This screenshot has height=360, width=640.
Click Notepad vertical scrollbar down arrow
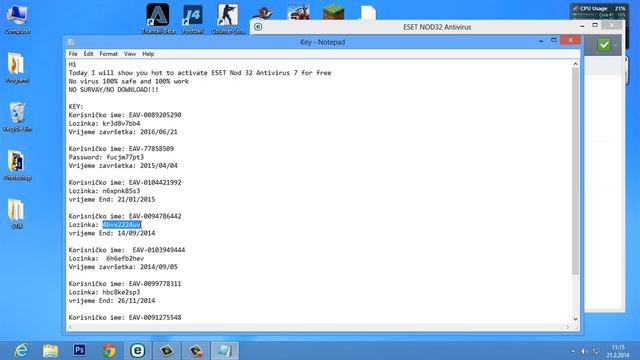coord(575,319)
